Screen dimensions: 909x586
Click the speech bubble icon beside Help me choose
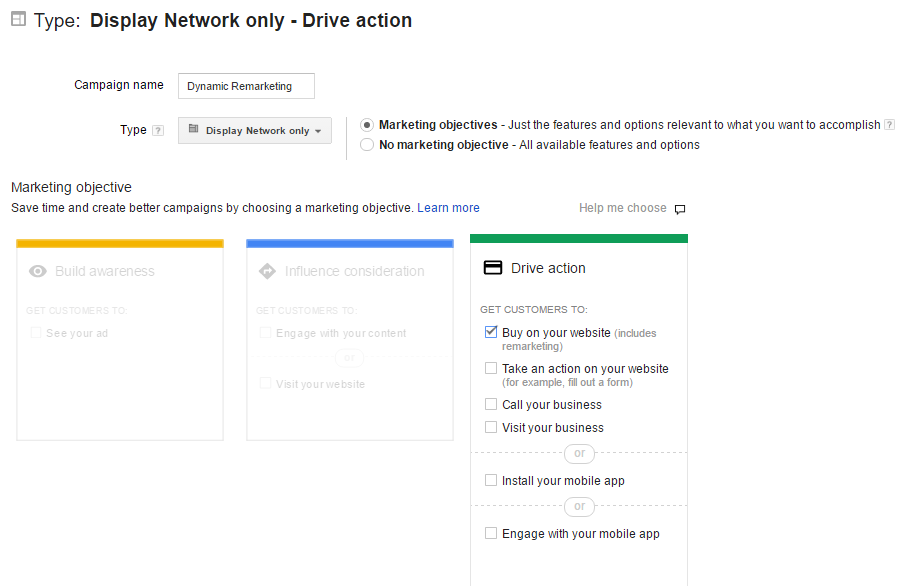coord(679,208)
